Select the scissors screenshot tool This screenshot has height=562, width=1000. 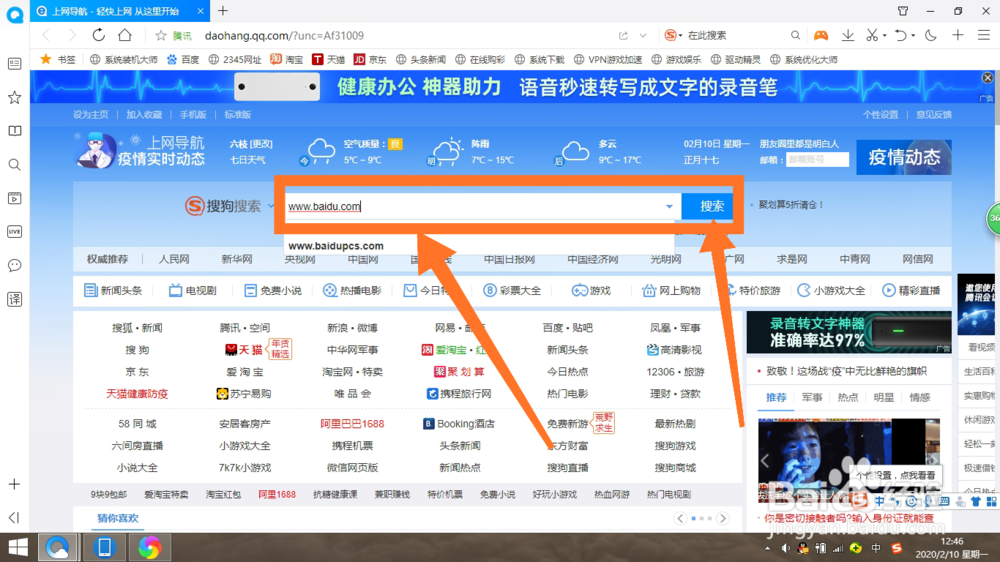[x=872, y=35]
